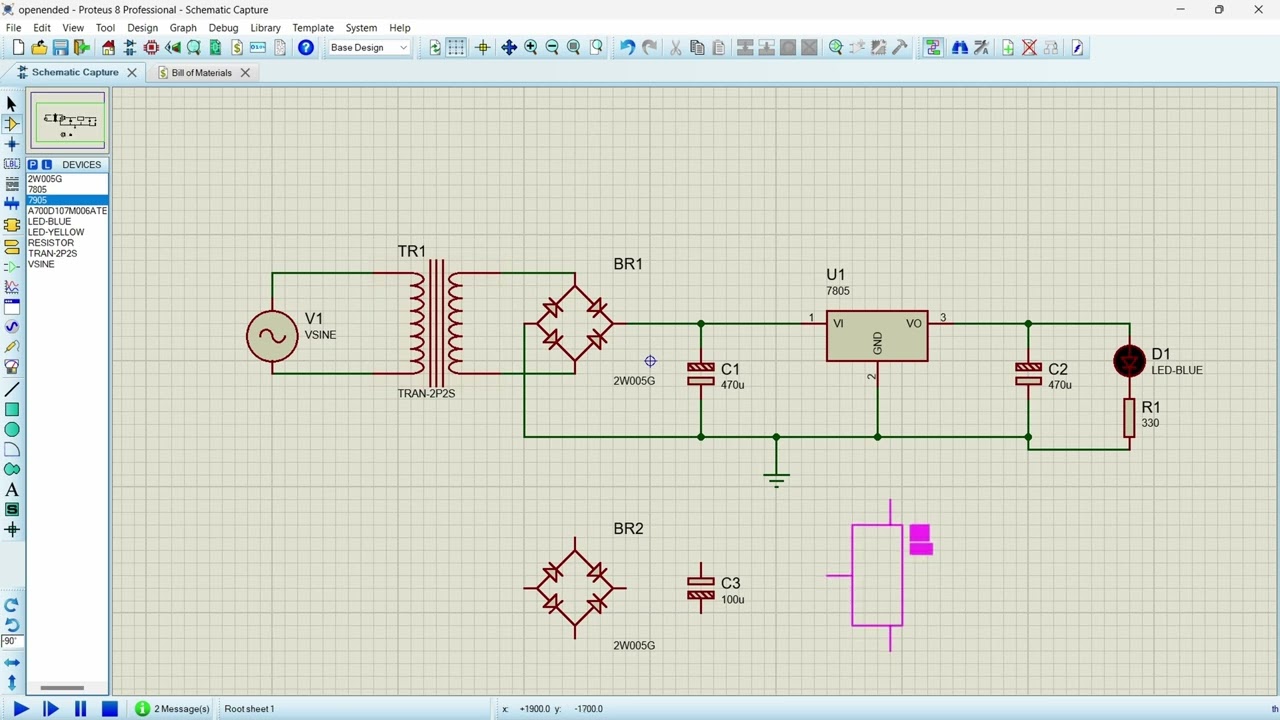The image size is (1280, 720).
Task: Toggle the Wire Autorouter button
Action: click(933, 47)
